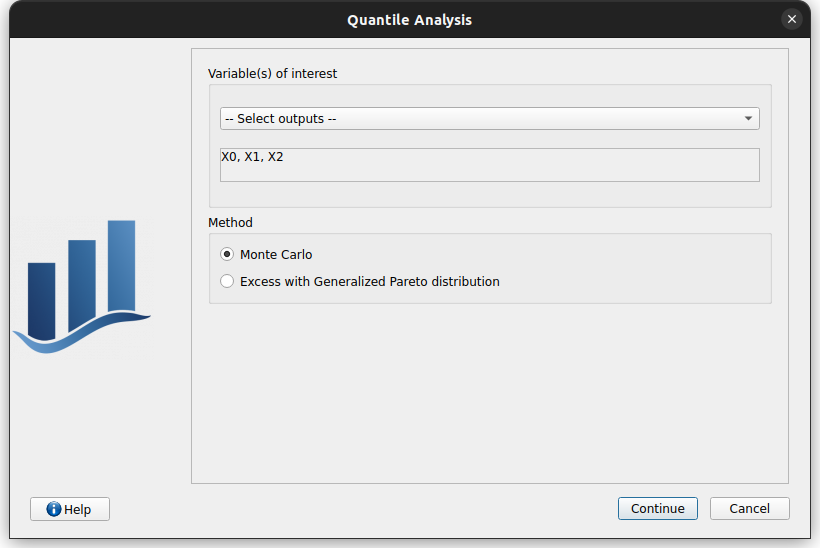820x548 pixels.
Task: Click the shortest bar in the logo
Action: (41, 298)
